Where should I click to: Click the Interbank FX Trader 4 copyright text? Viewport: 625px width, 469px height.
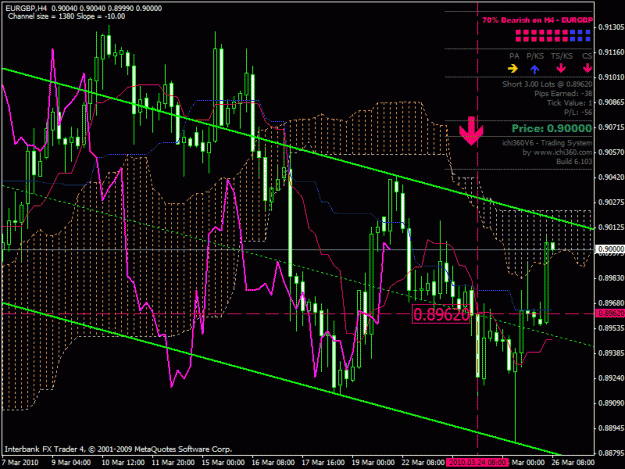point(118,449)
